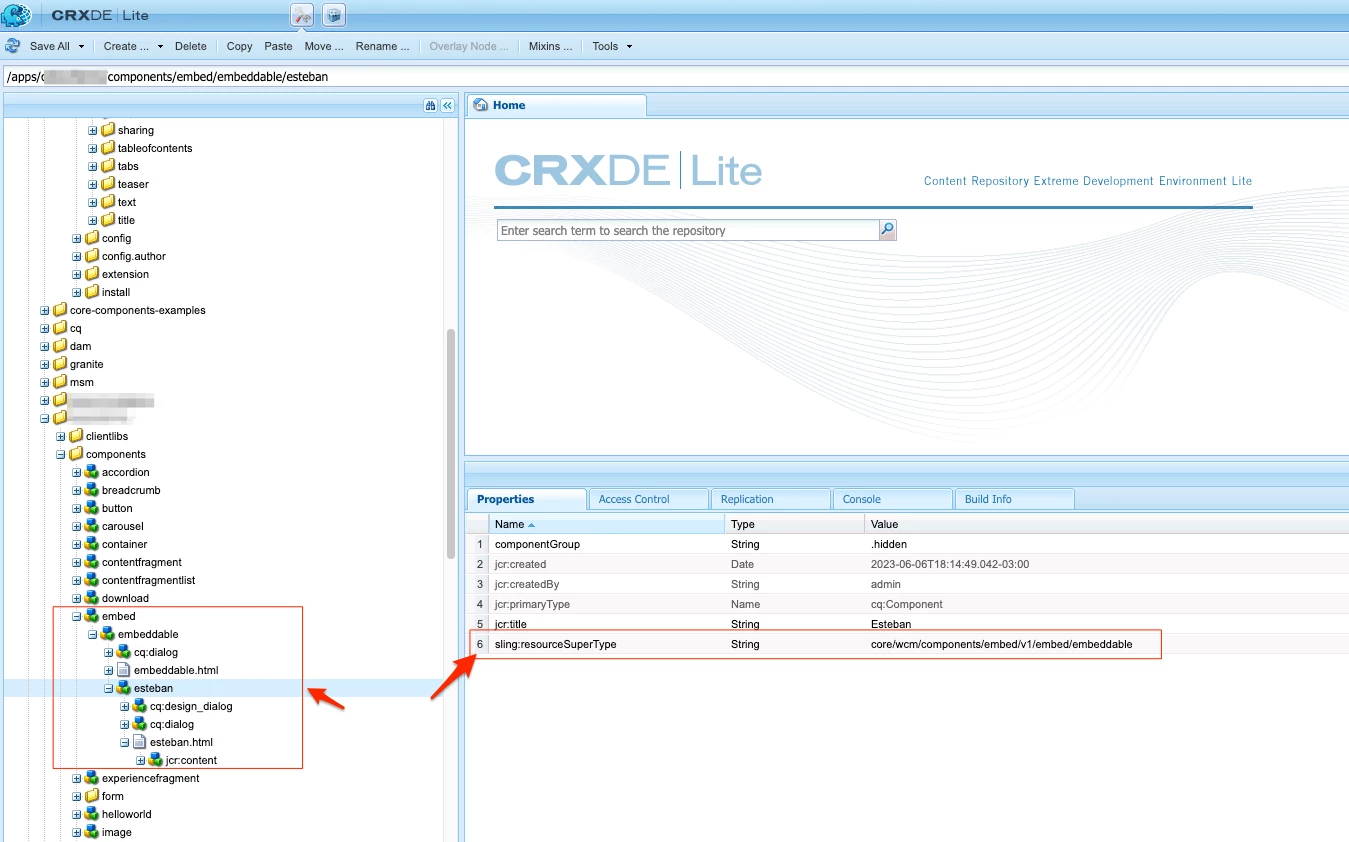Click the Delete button
This screenshot has width=1349, height=842.
tap(191, 46)
